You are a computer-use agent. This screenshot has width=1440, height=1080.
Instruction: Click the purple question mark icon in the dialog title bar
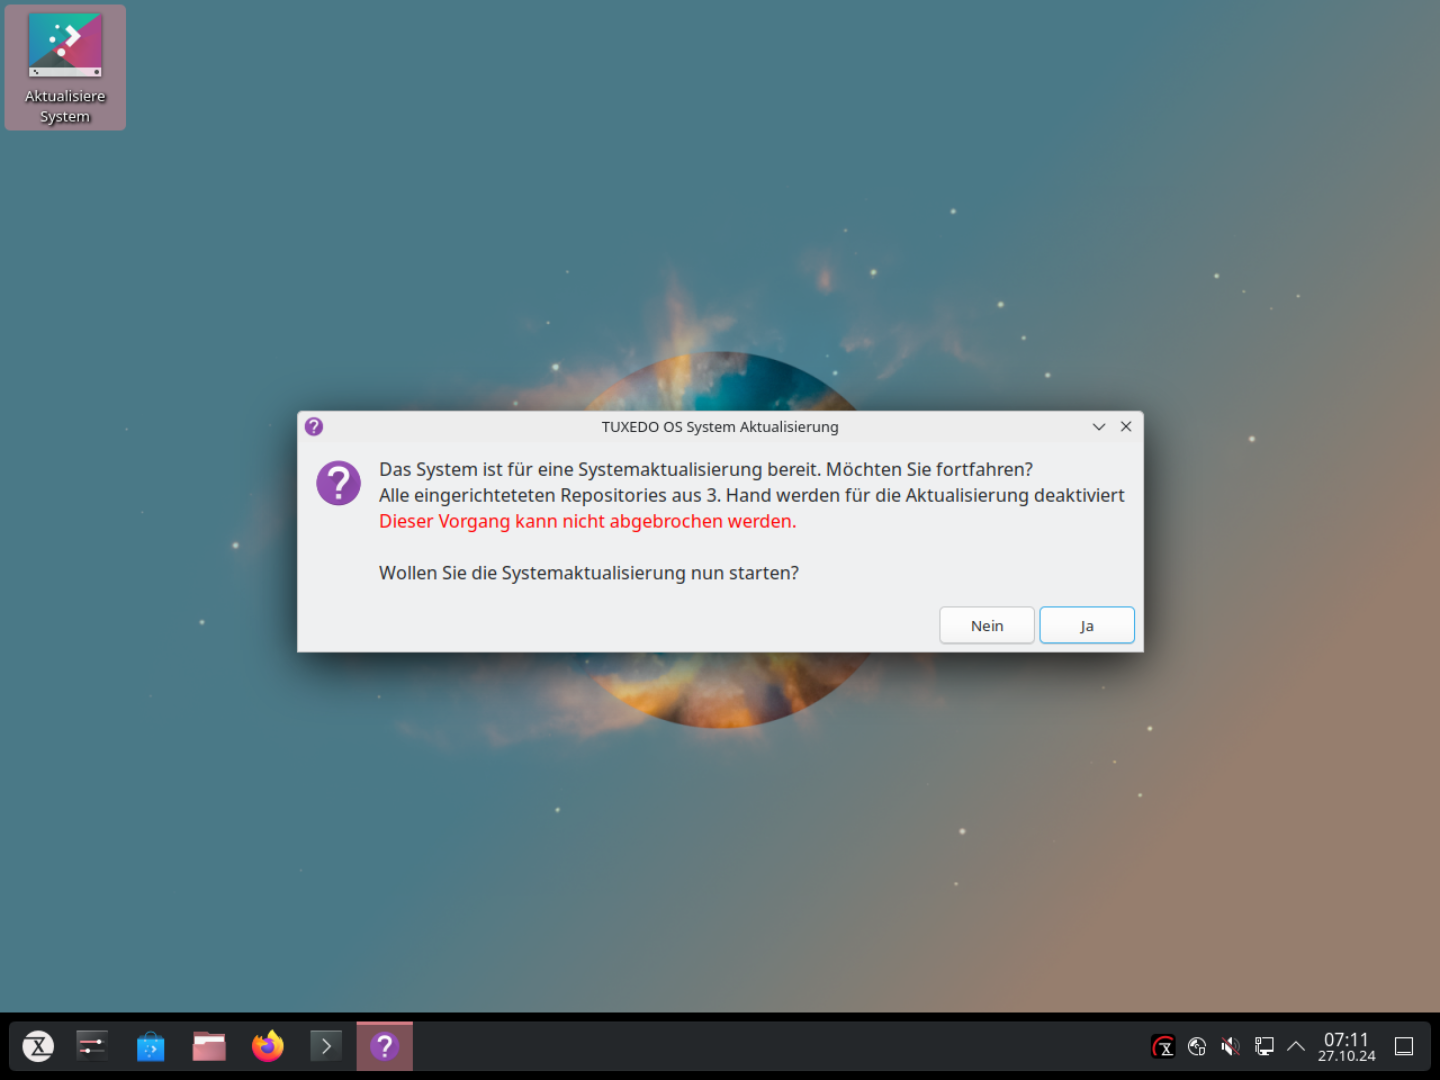[x=314, y=427]
